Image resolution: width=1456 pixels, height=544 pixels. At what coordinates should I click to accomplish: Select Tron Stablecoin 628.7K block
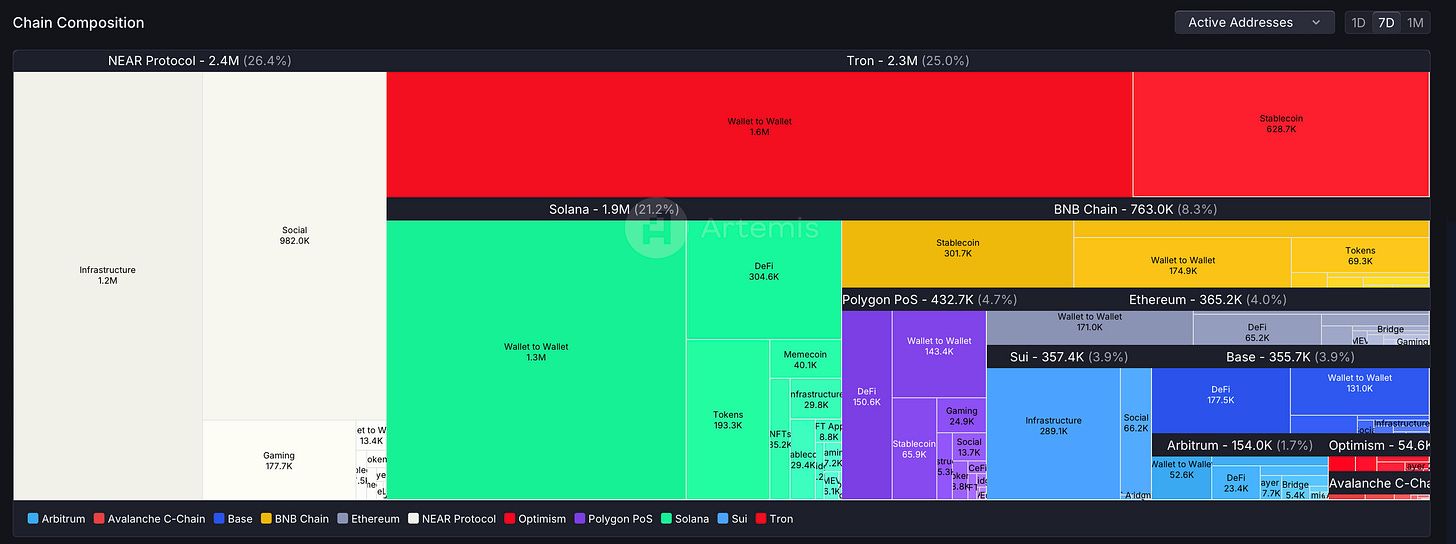coord(1281,134)
